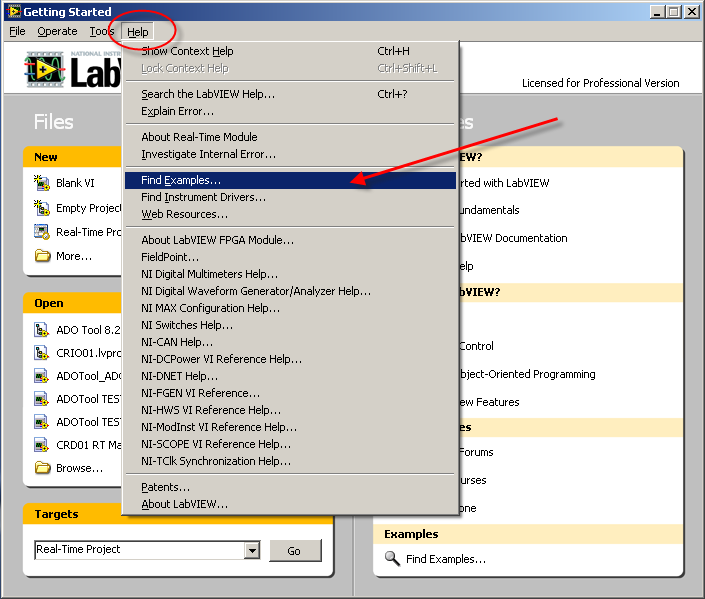This screenshot has width=705, height=599.
Task: Select NI-HWS VI Reference Help…
Action: coord(290,410)
